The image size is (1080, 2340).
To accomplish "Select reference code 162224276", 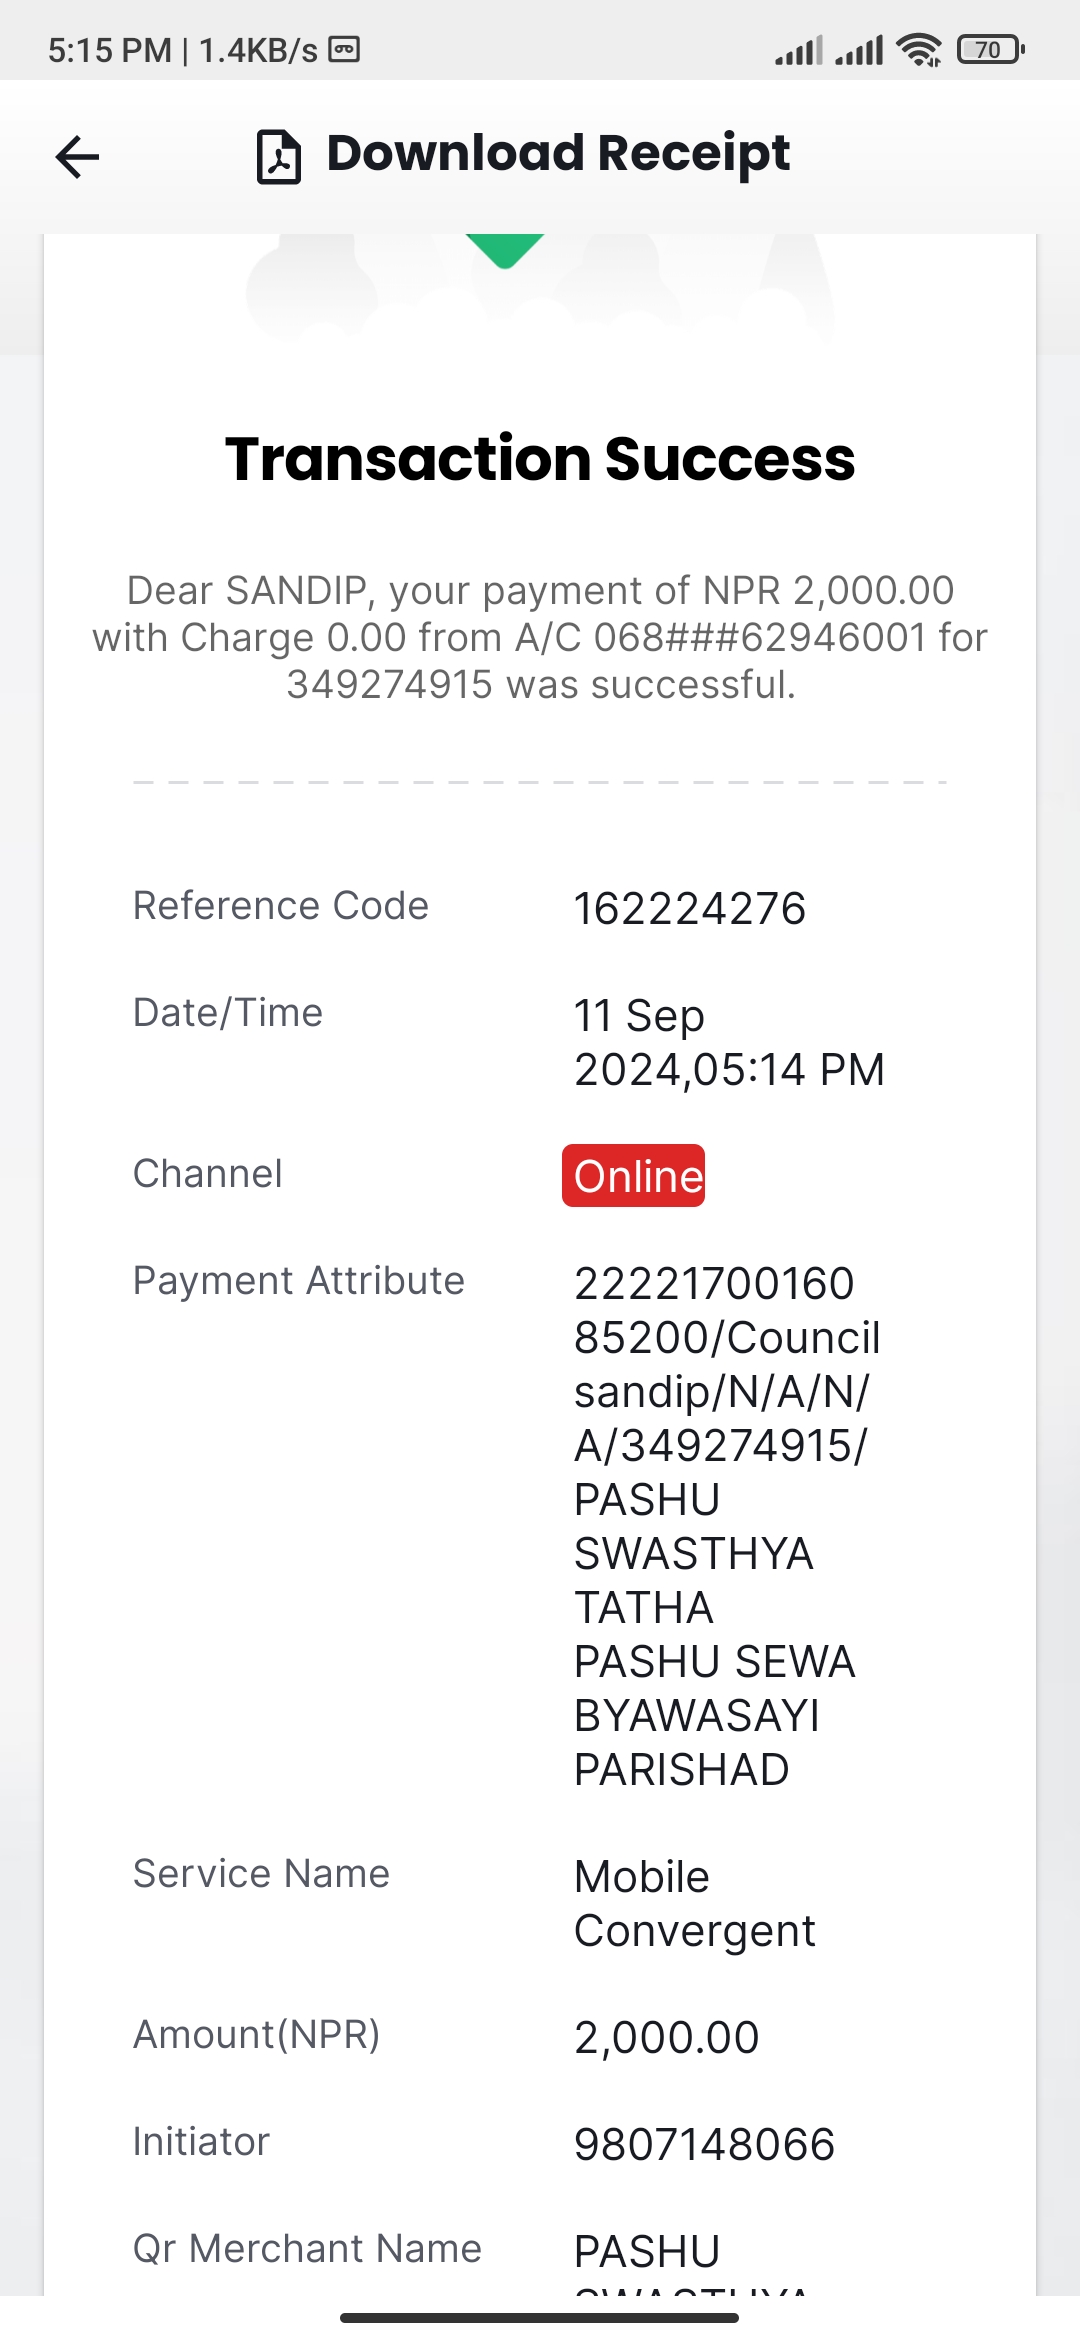I will pos(689,909).
